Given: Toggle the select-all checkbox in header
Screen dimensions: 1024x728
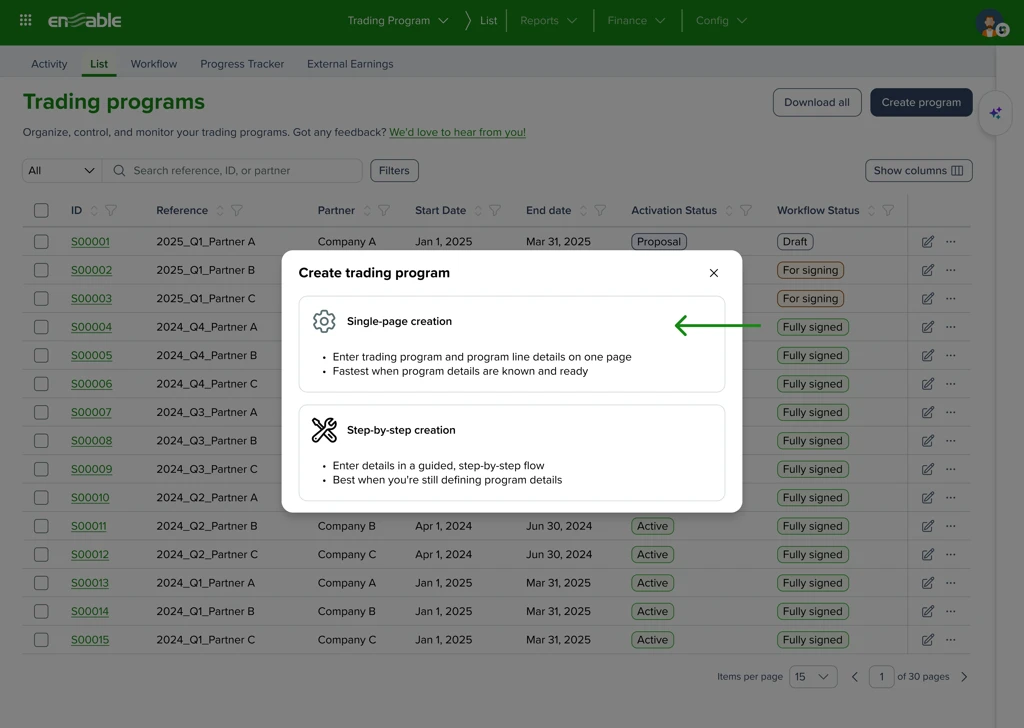Looking at the screenshot, I should click(x=41, y=211).
